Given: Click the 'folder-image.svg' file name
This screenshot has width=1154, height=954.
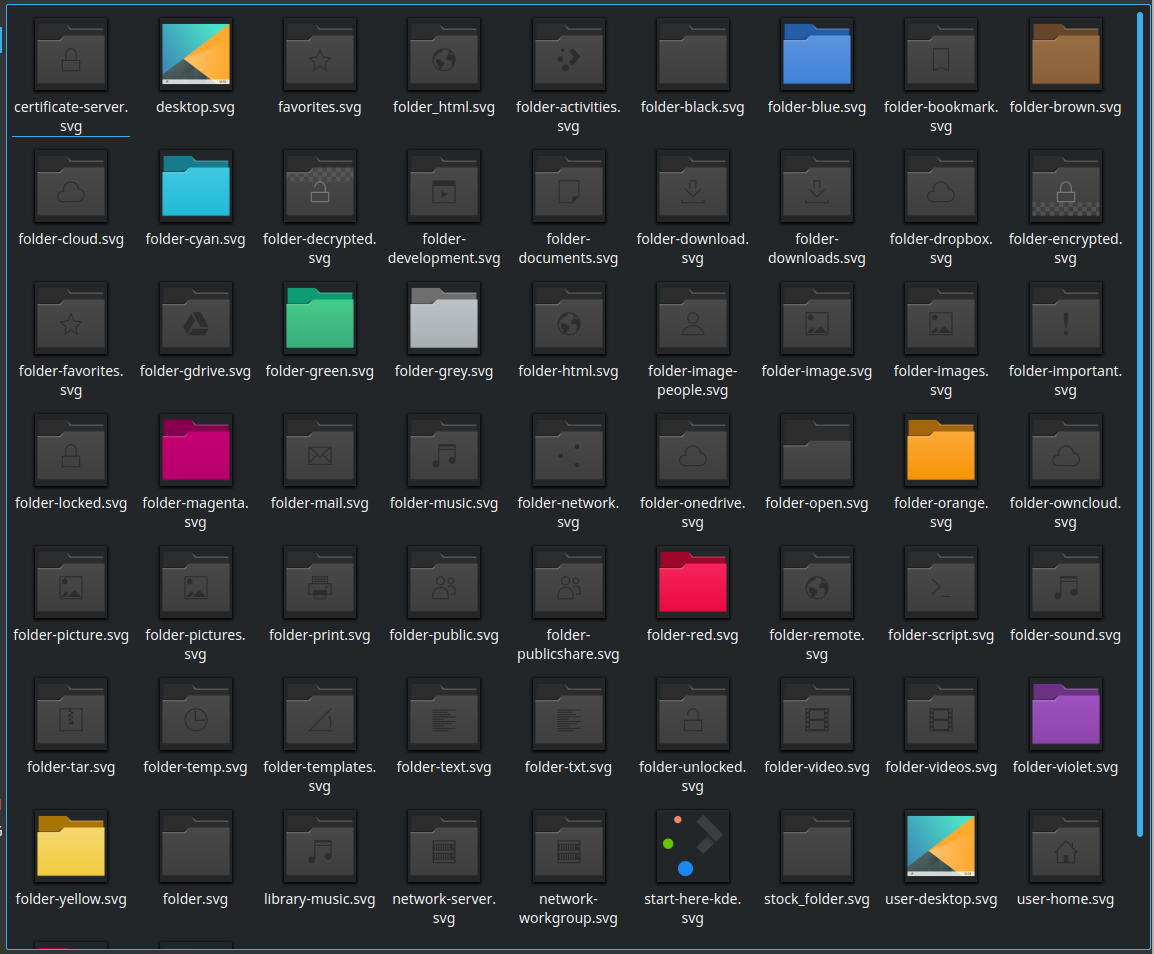Looking at the screenshot, I should point(817,371).
